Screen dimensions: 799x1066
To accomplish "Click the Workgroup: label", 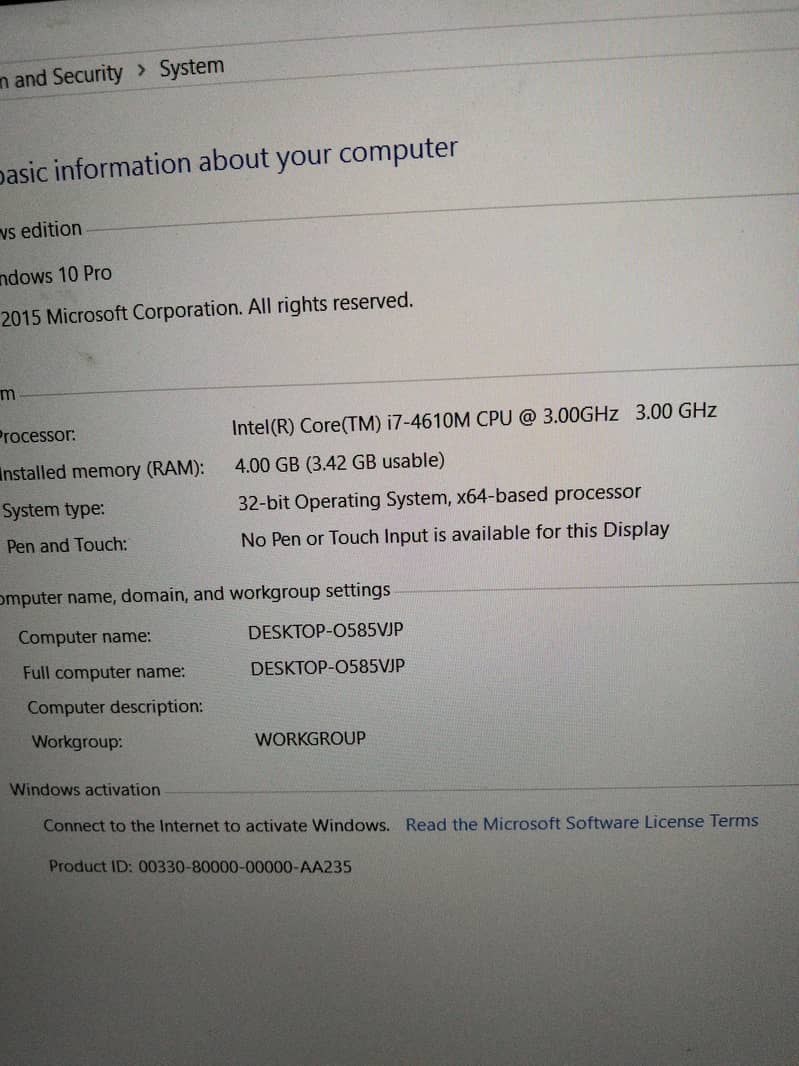I will click(x=78, y=741).
